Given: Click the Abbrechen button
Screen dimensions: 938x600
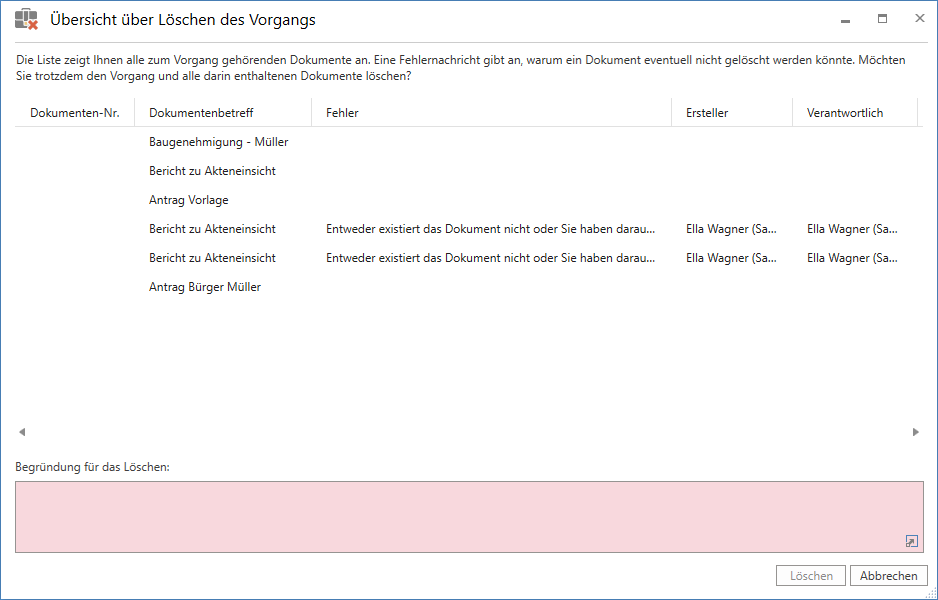Looking at the screenshot, I should click(x=888, y=575).
